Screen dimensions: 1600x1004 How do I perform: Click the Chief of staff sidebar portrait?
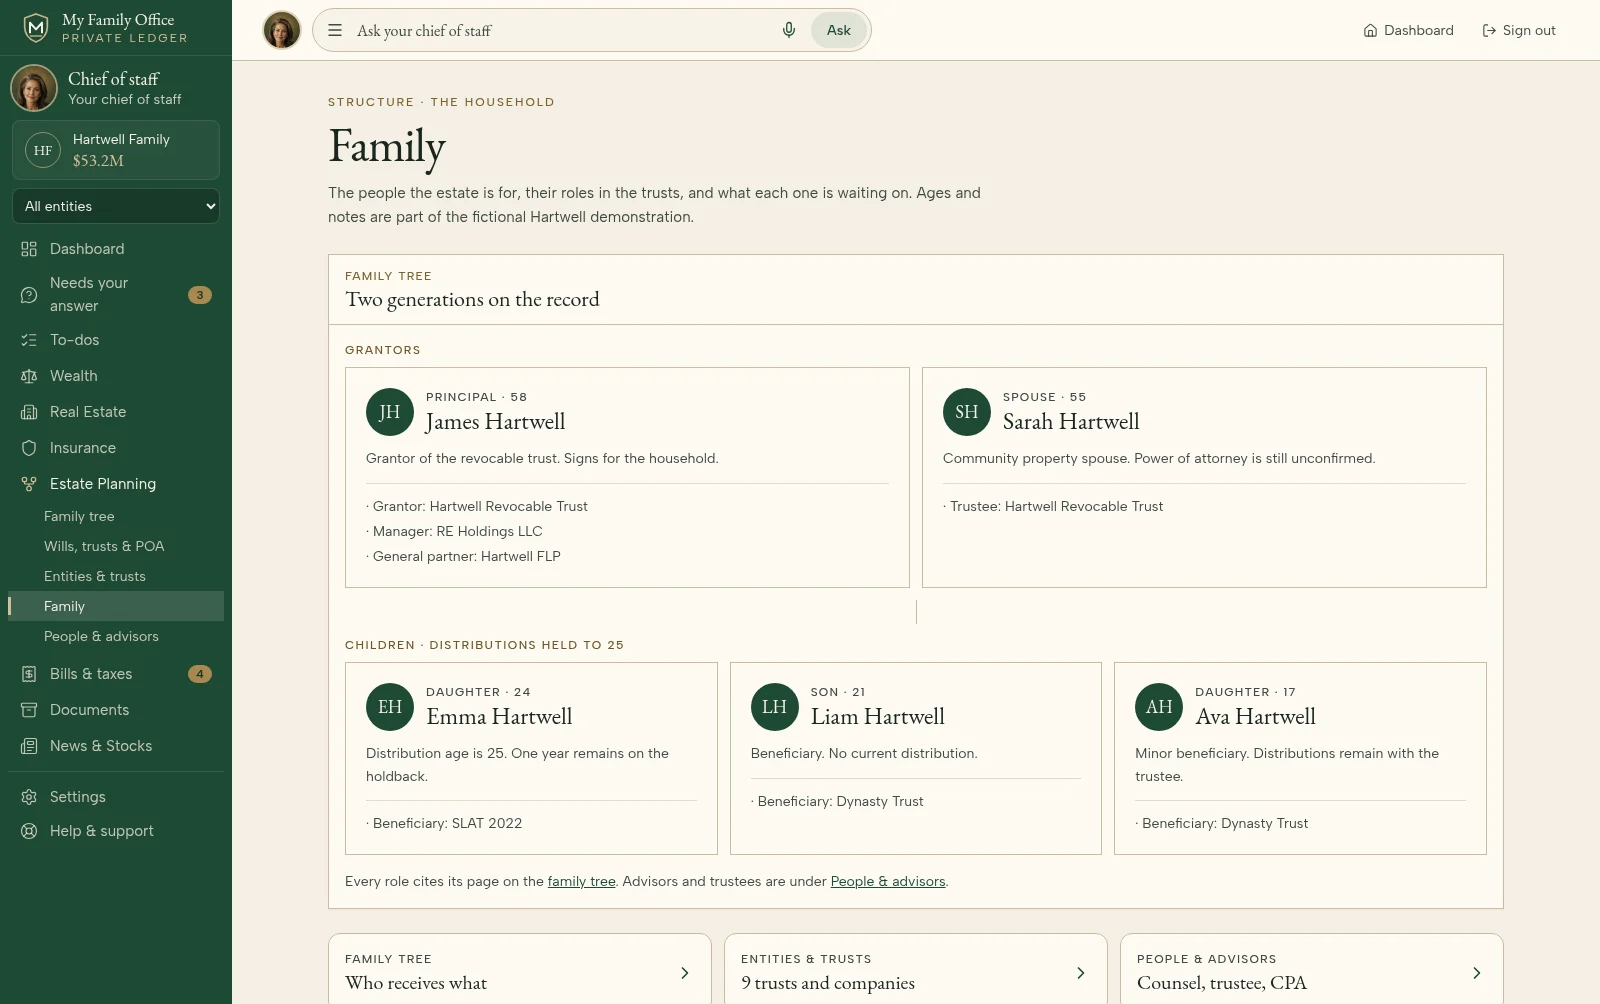pos(34,88)
